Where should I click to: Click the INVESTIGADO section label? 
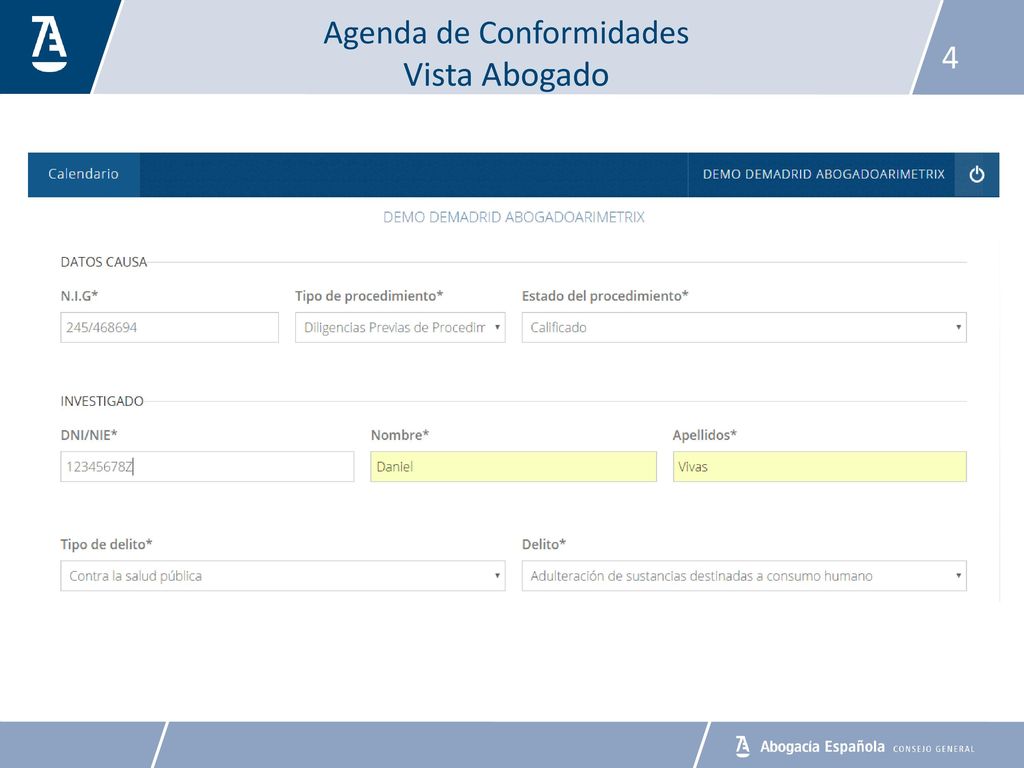102,401
